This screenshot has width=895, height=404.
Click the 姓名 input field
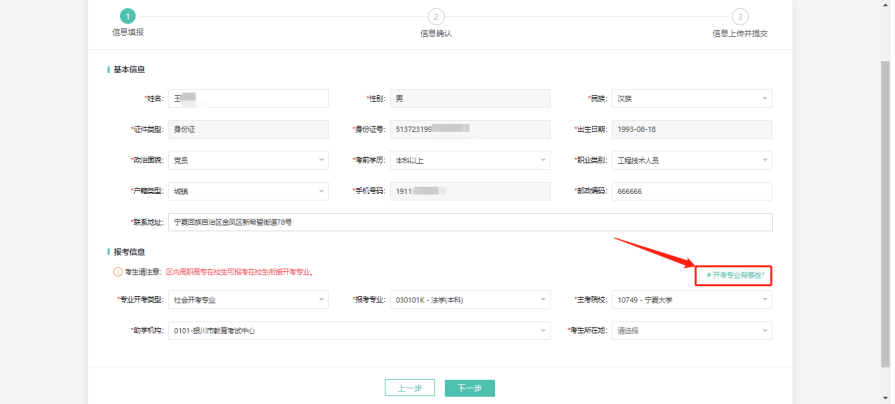(248, 99)
